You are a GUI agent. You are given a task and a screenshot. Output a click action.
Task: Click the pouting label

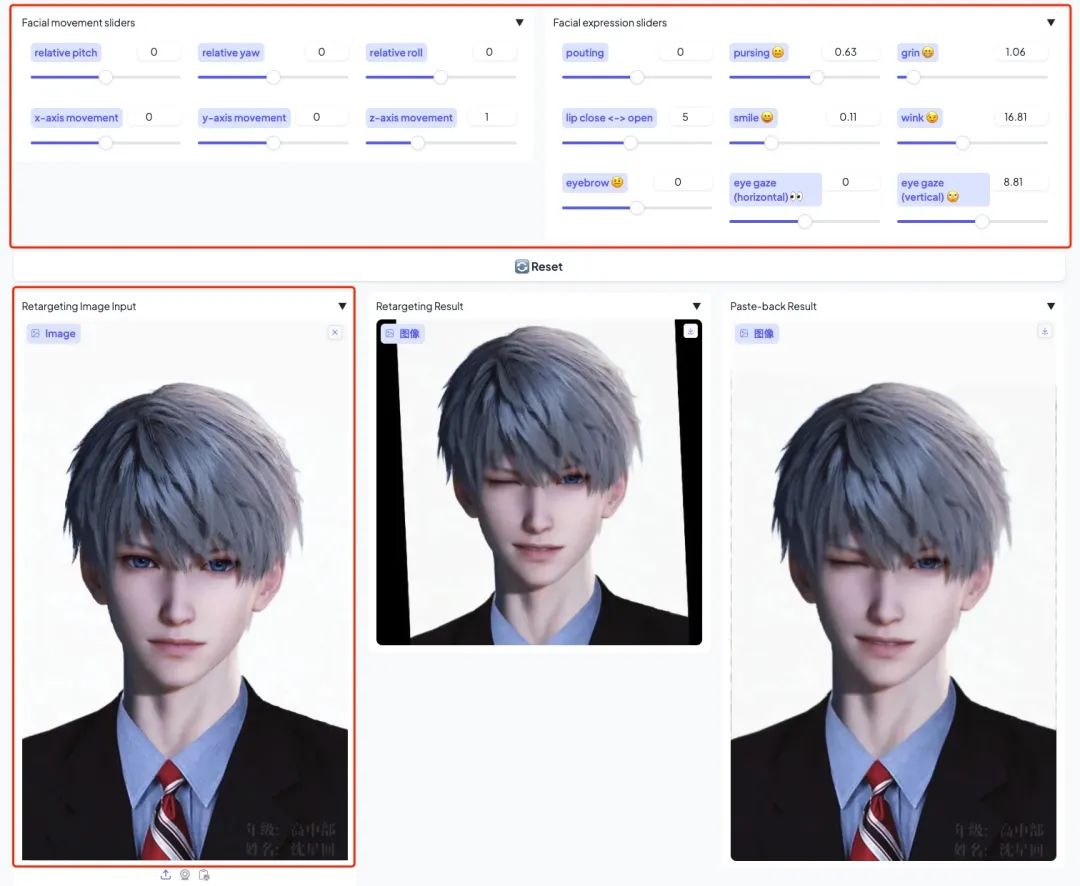point(585,52)
